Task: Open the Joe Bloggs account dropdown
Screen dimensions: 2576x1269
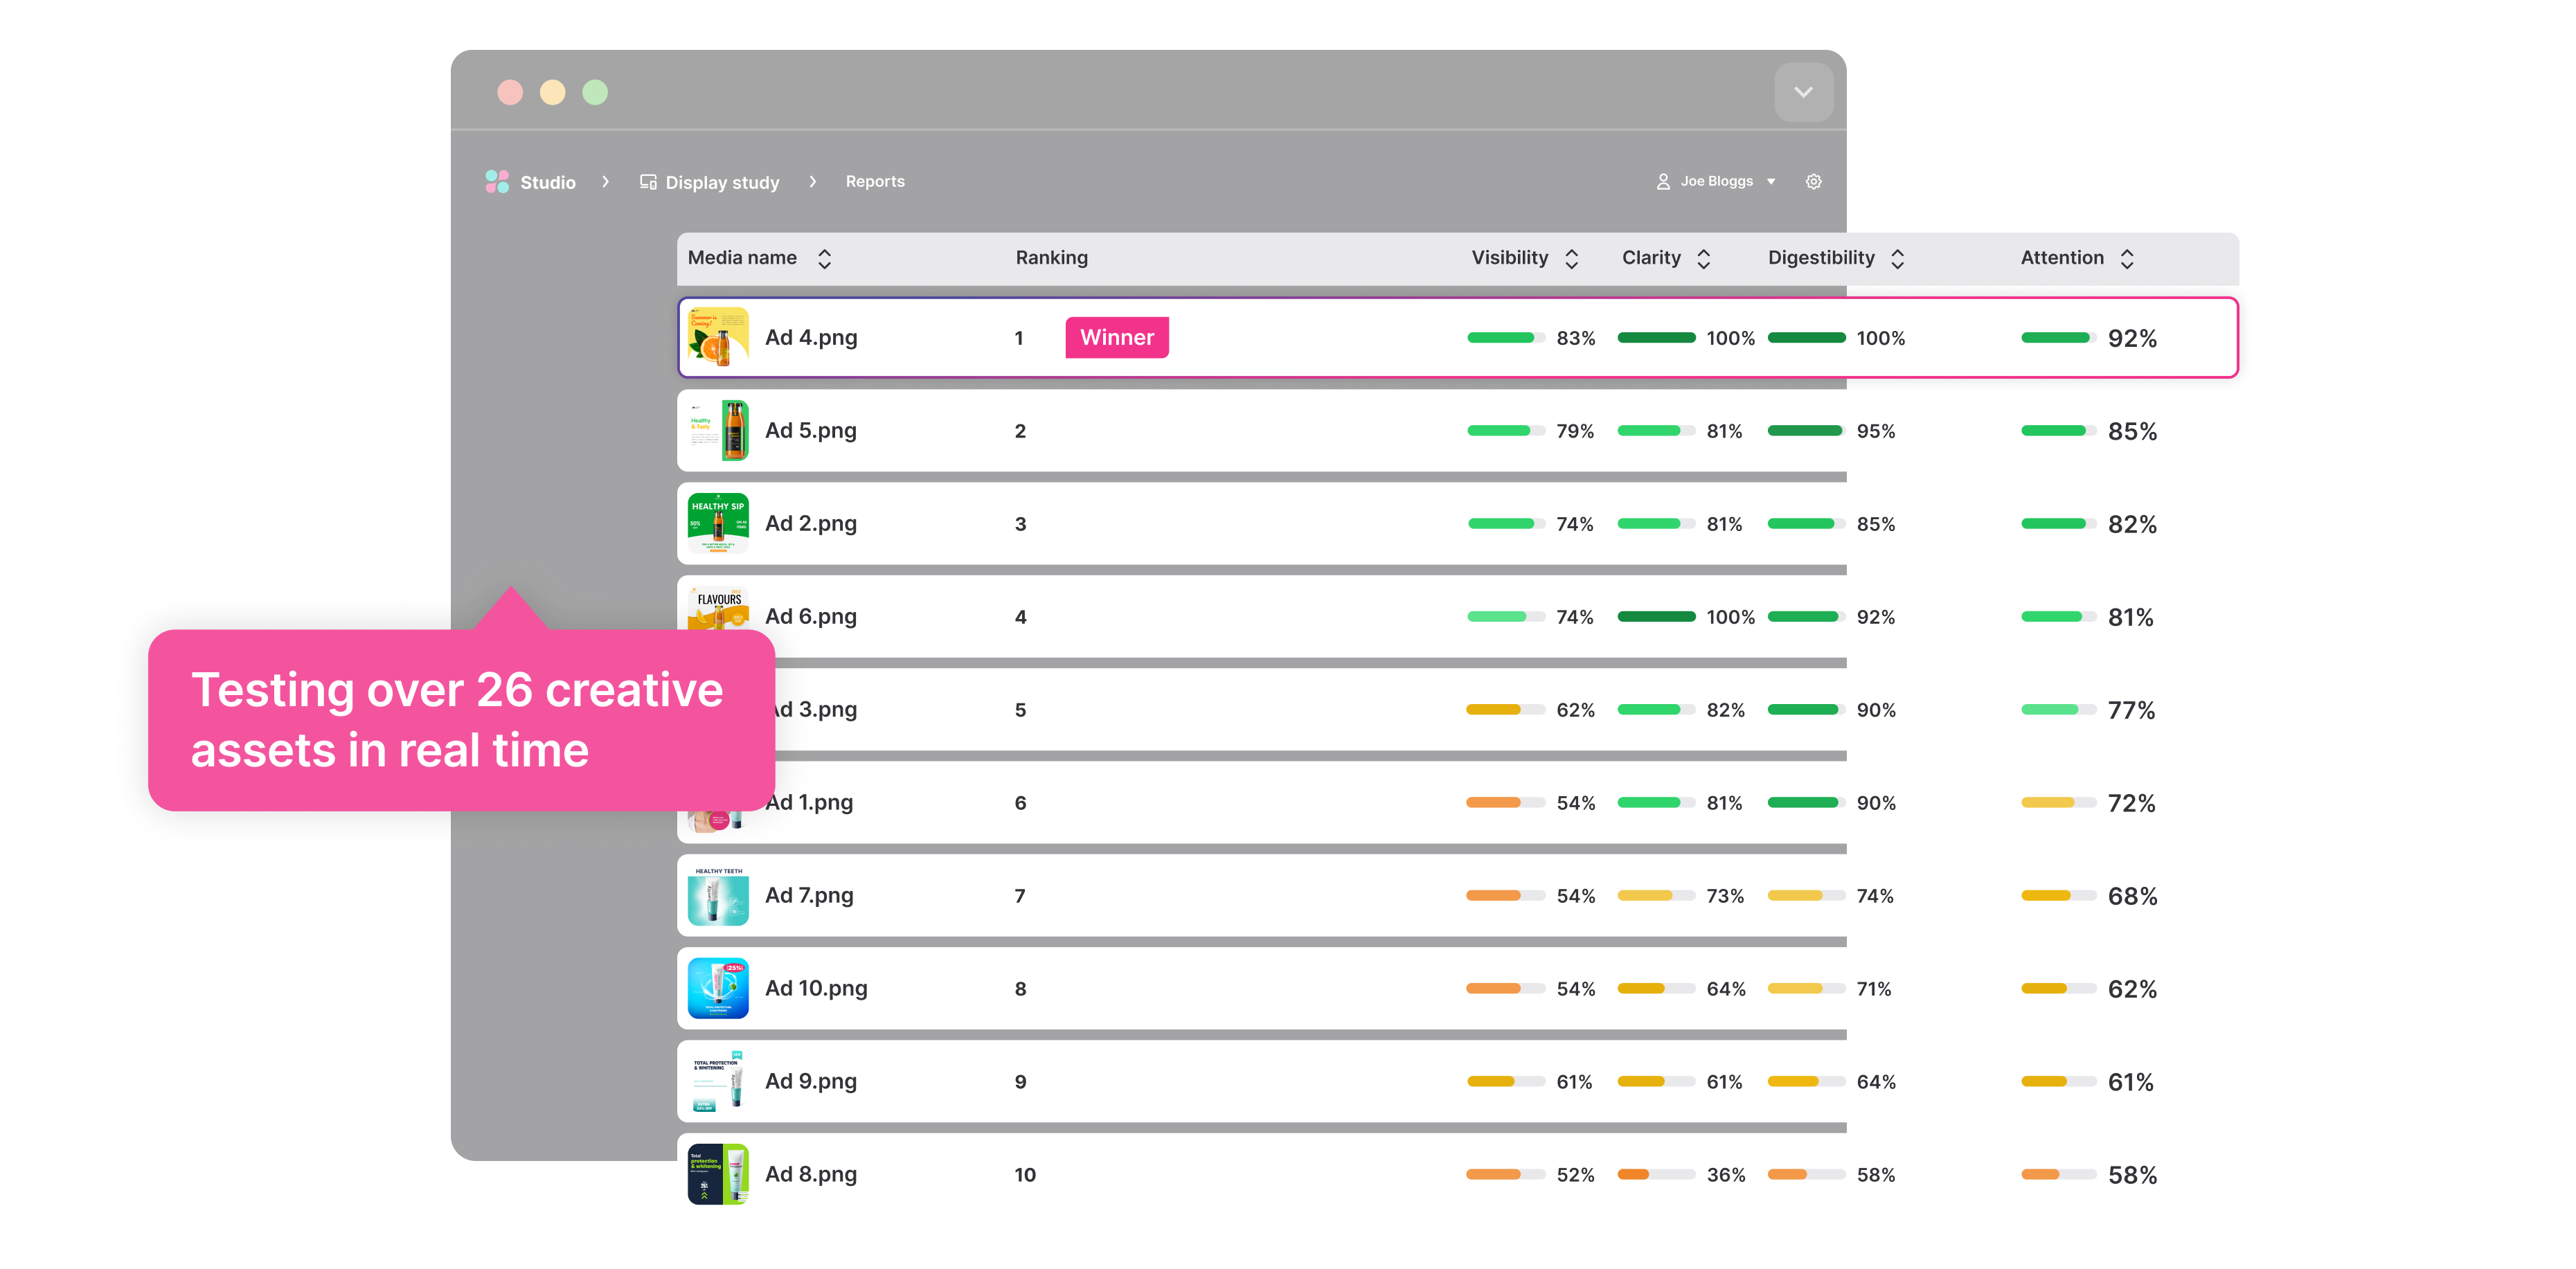Action: pyautogui.click(x=1771, y=181)
